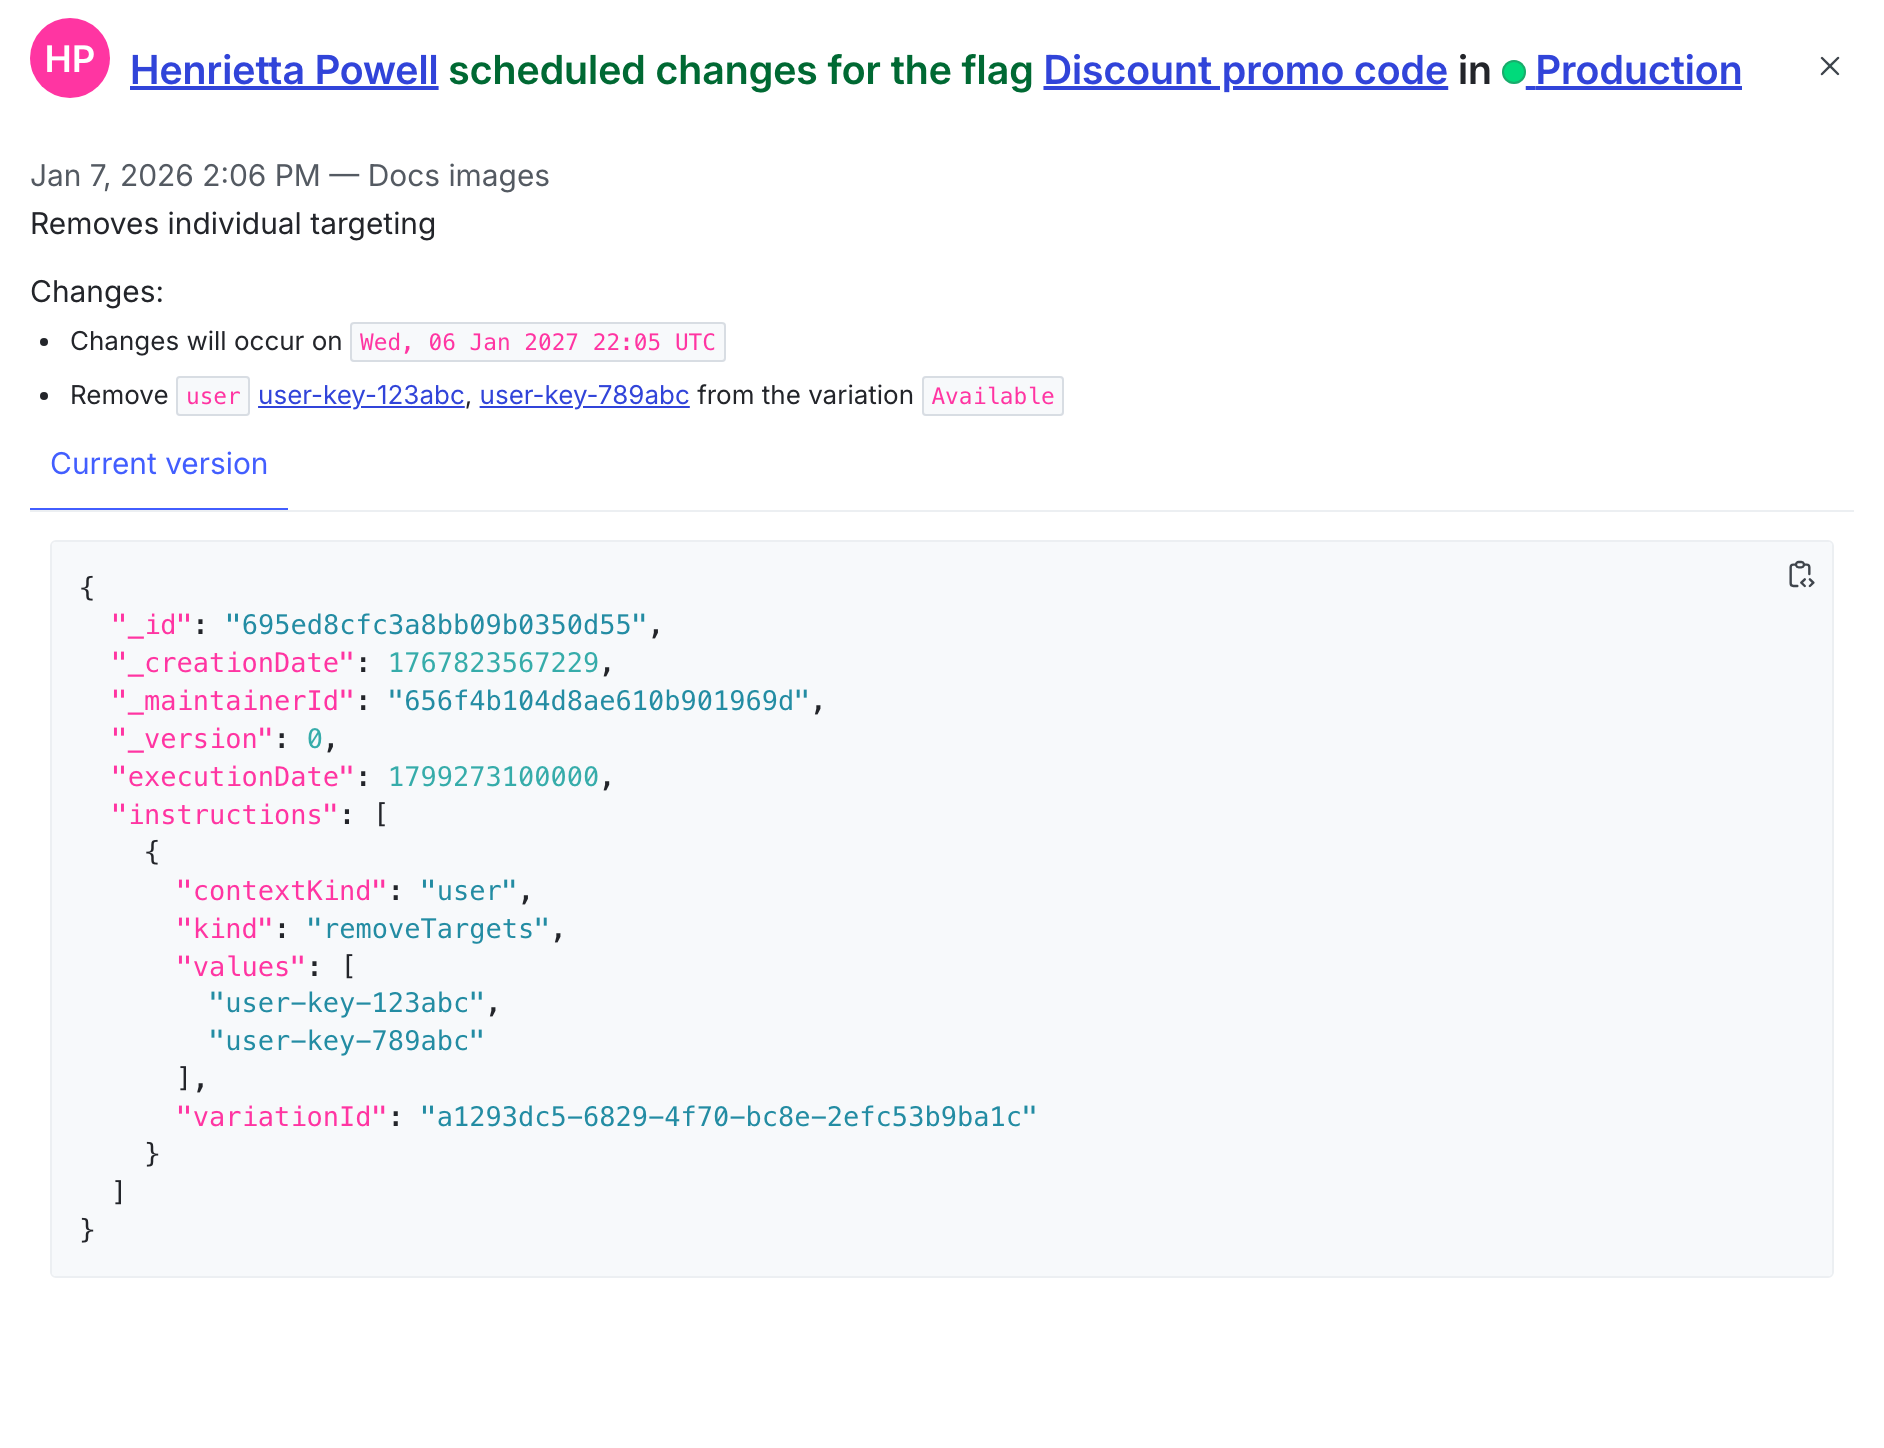Click the _maintainerId value in the JSON
Screen dimensions: 1884x1448
pos(597,701)
